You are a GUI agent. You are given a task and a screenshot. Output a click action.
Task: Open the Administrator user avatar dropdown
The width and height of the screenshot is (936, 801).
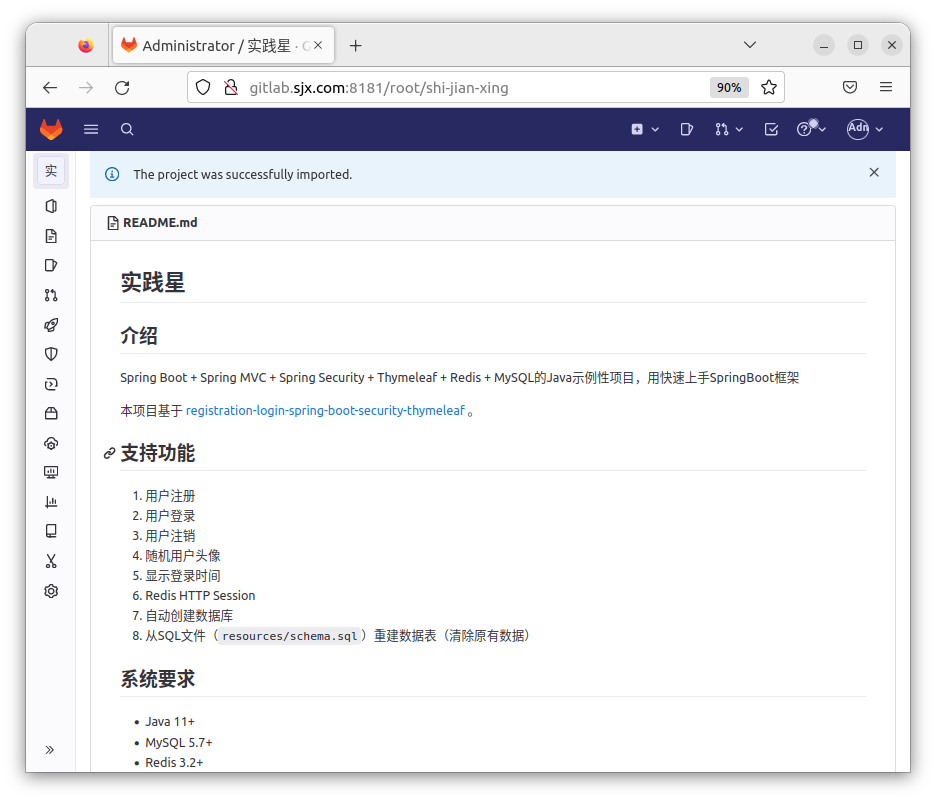(x=865, y=129)
